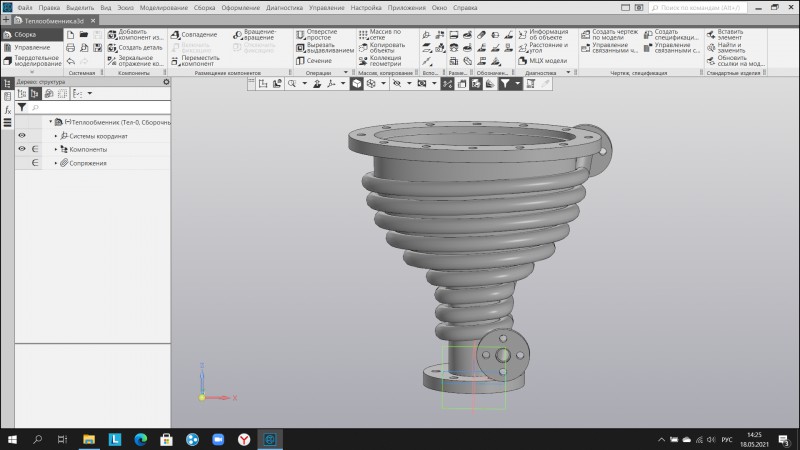Open tree panel settings gear
Screen dimensions: 800x450
(166, 82)
